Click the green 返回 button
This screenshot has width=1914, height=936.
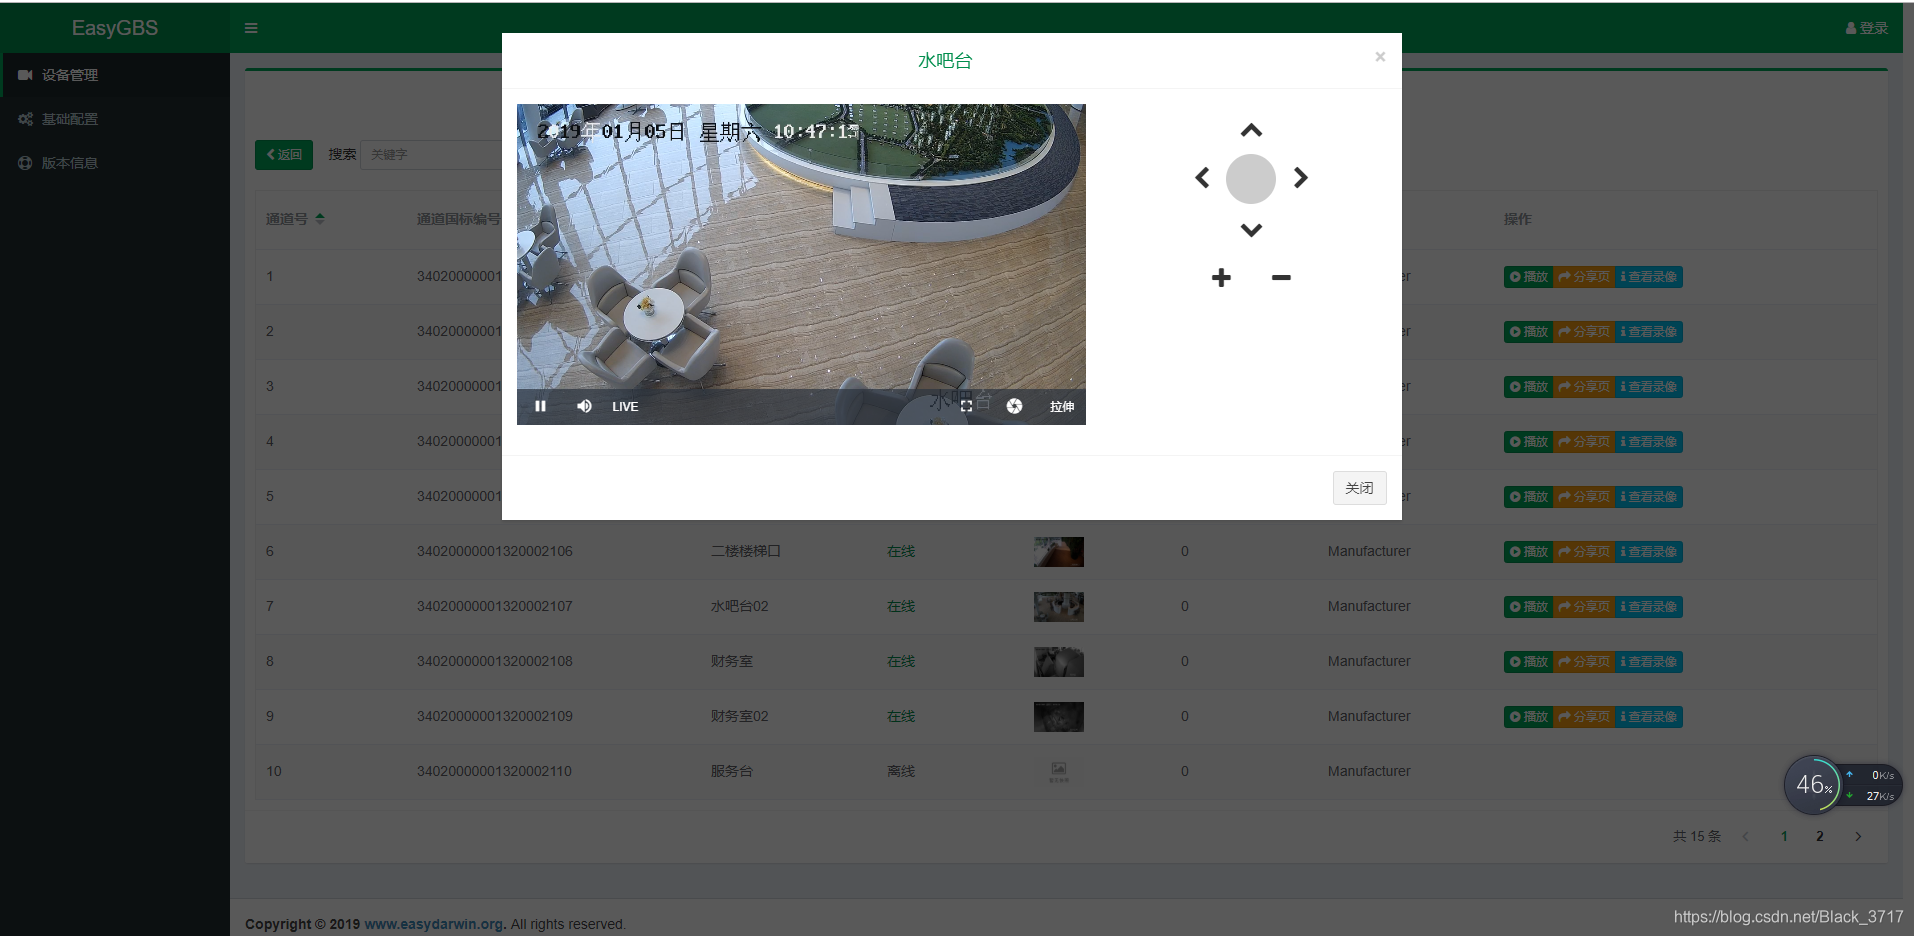tap(284, 155)
